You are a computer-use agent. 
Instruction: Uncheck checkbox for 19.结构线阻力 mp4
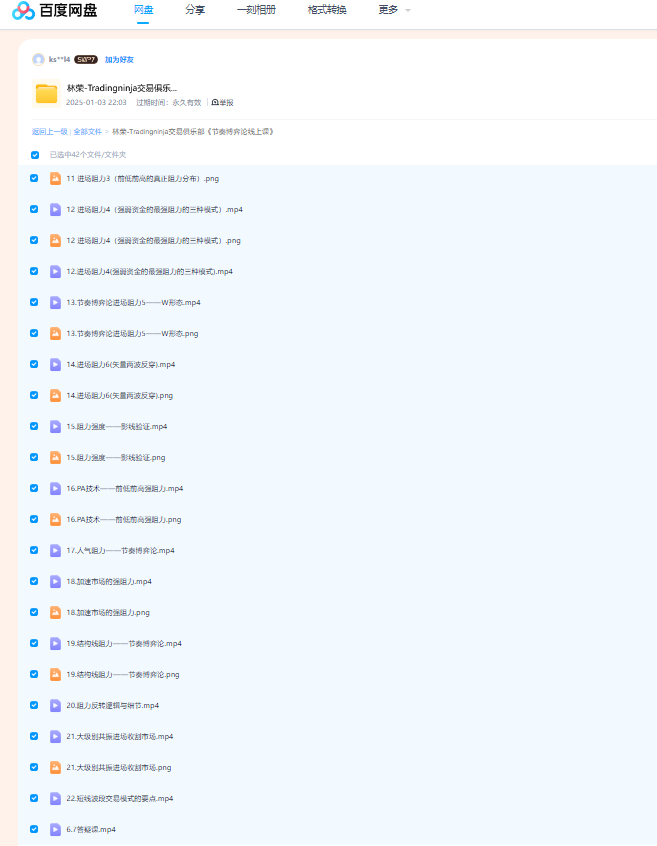tap(34, 643)
